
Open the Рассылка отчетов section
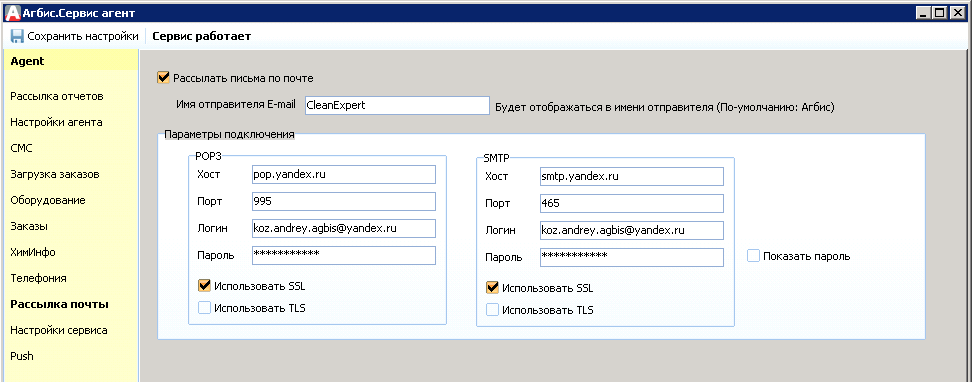pos(56,97)
